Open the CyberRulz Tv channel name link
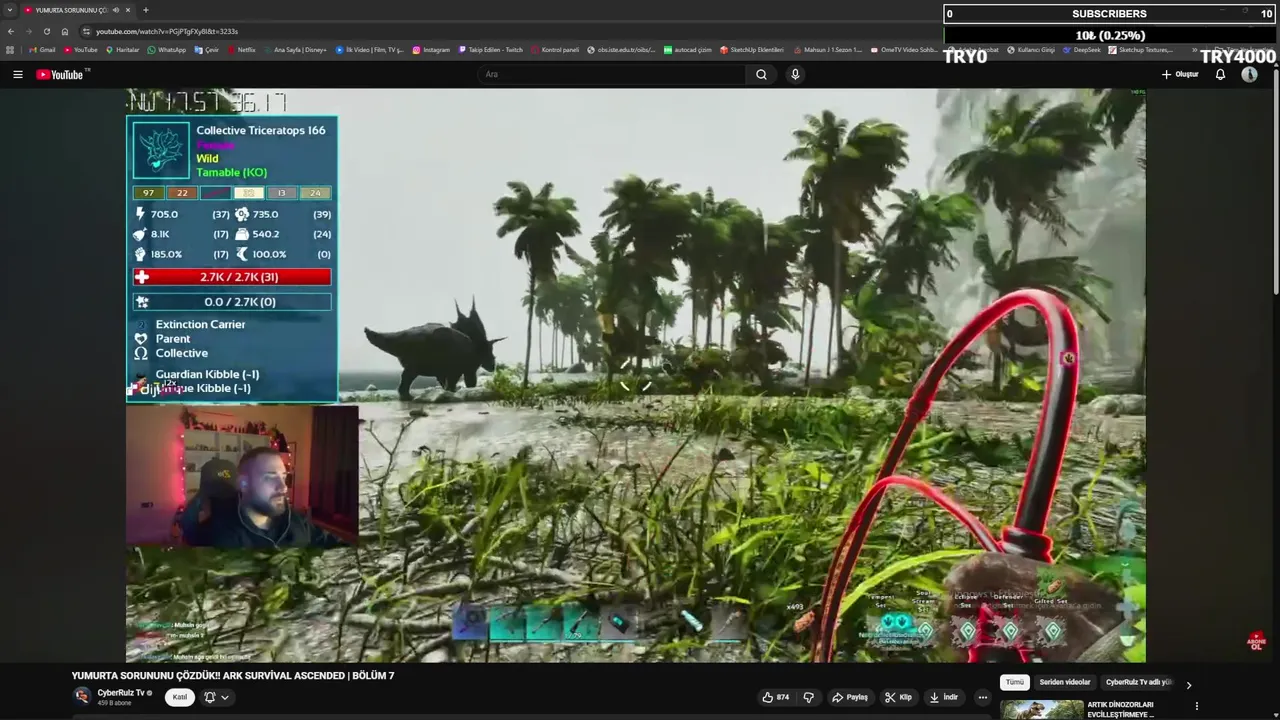 (121, 693)
